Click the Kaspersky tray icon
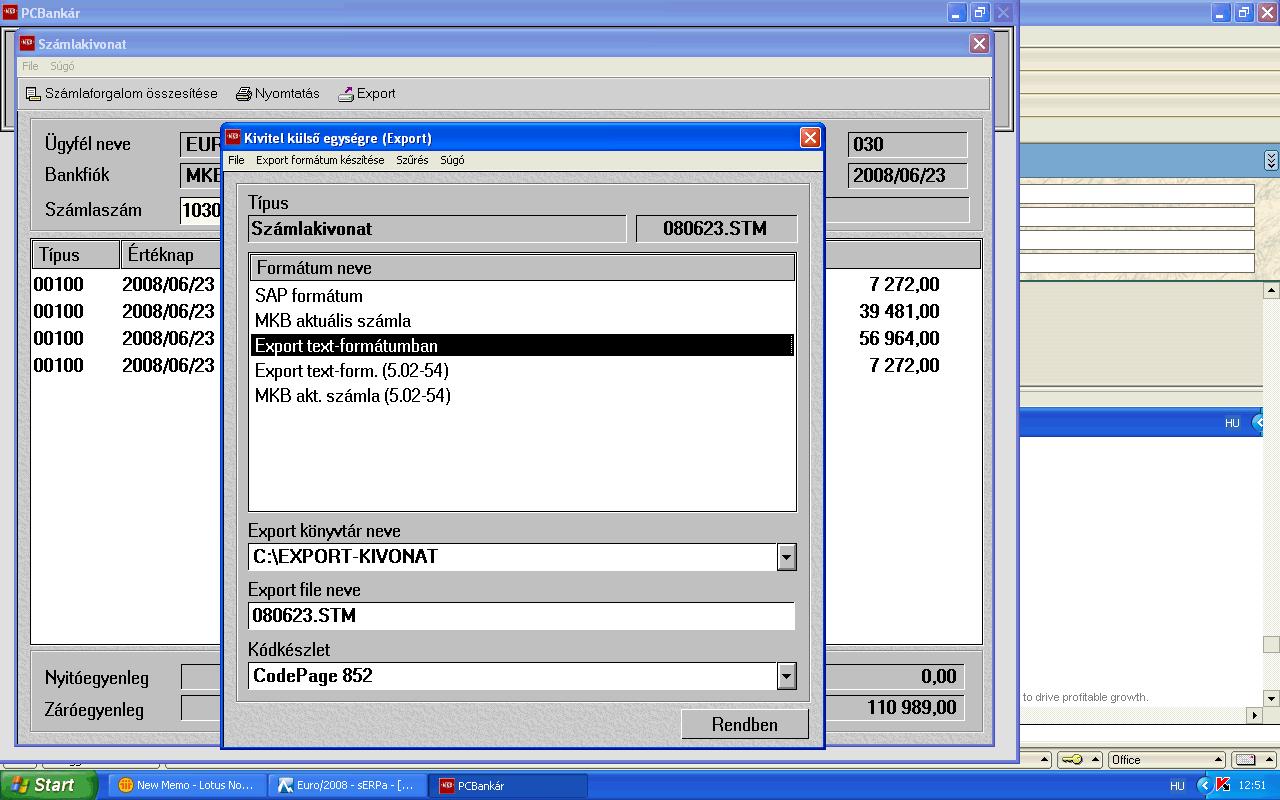Viewport: 1280px width, 800px height. click(1222, 785)
